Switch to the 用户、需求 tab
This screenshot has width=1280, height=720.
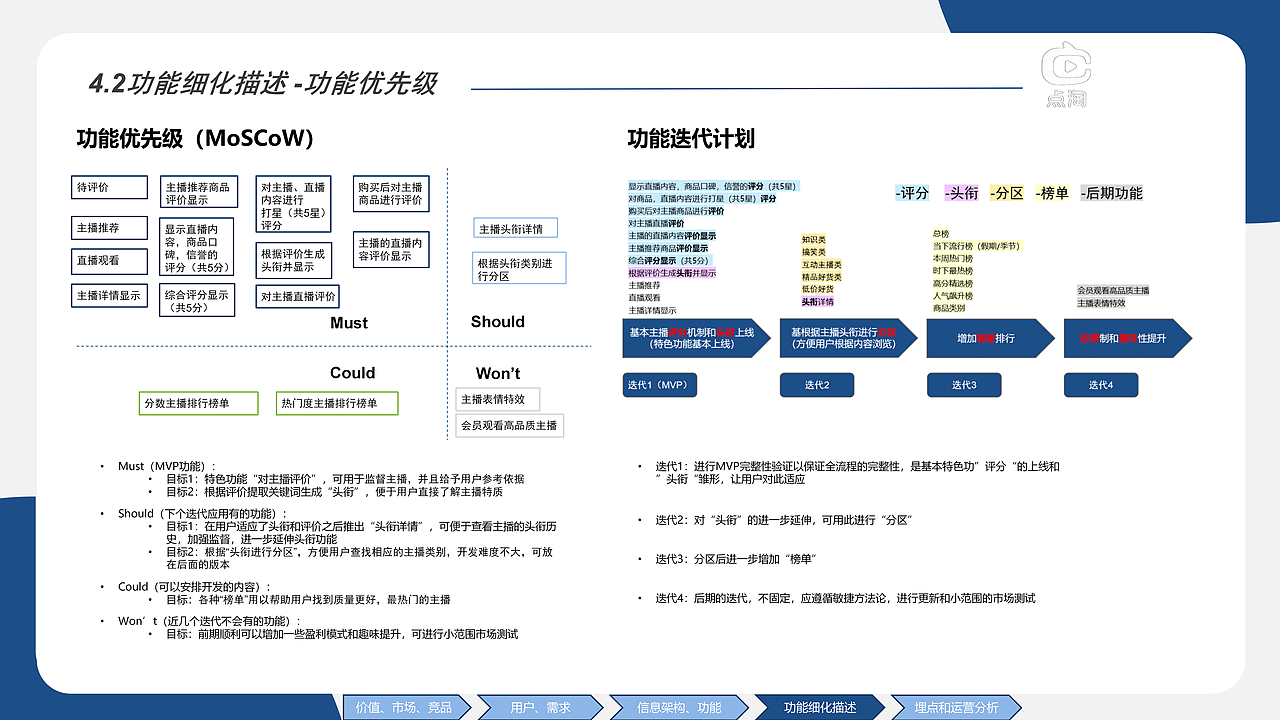point(541,707)
